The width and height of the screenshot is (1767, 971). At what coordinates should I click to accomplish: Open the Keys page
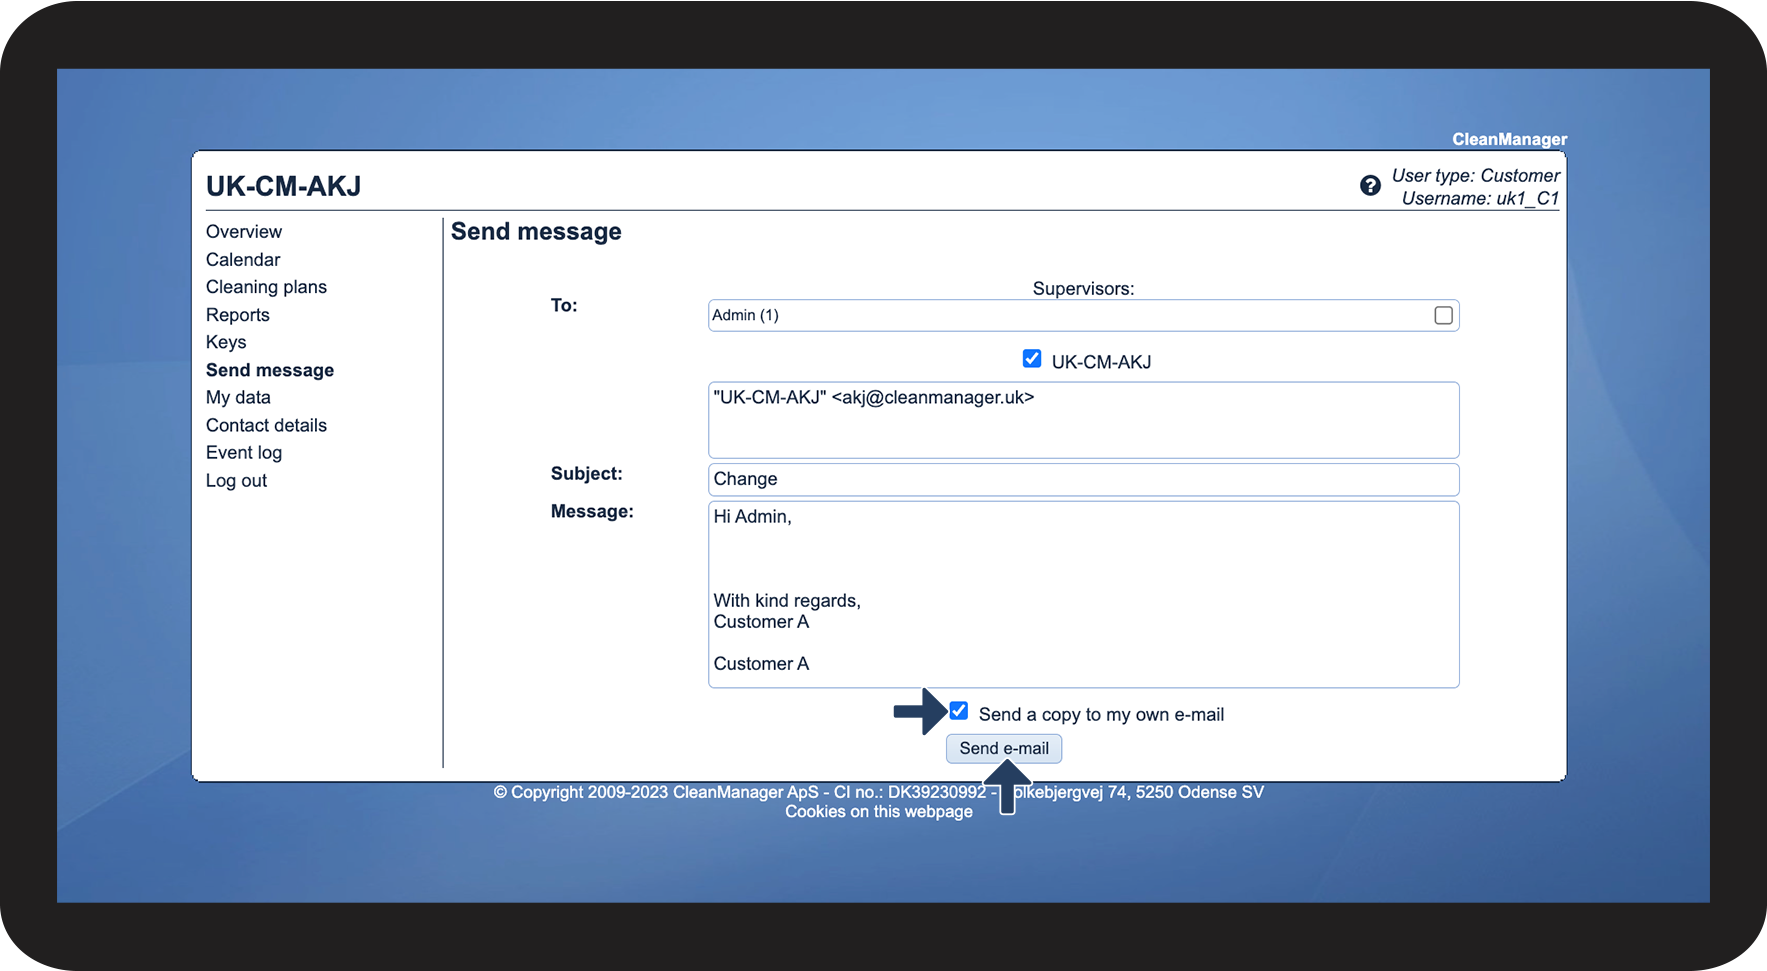point(226,342)
